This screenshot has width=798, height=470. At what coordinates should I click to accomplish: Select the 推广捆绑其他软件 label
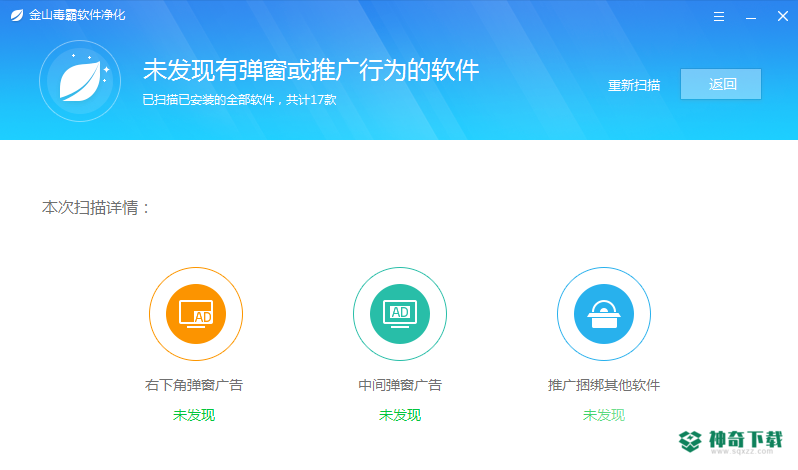(604, 385)
